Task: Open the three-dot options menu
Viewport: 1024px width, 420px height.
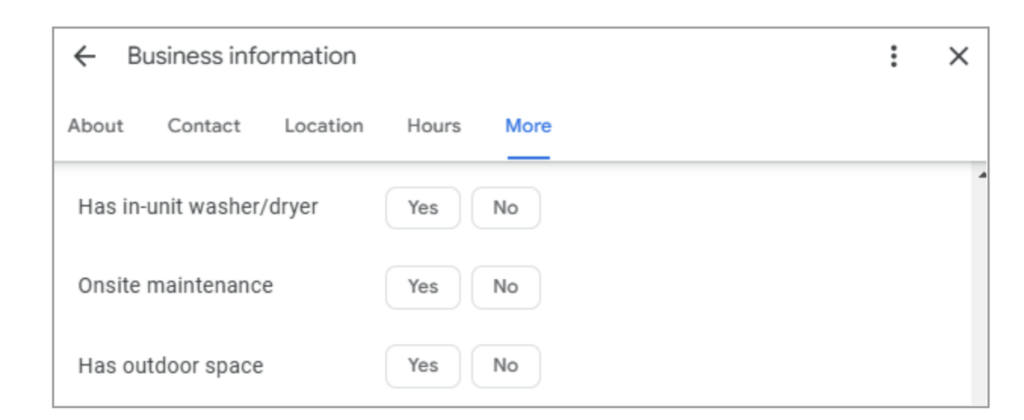Action: coord(893,57)
